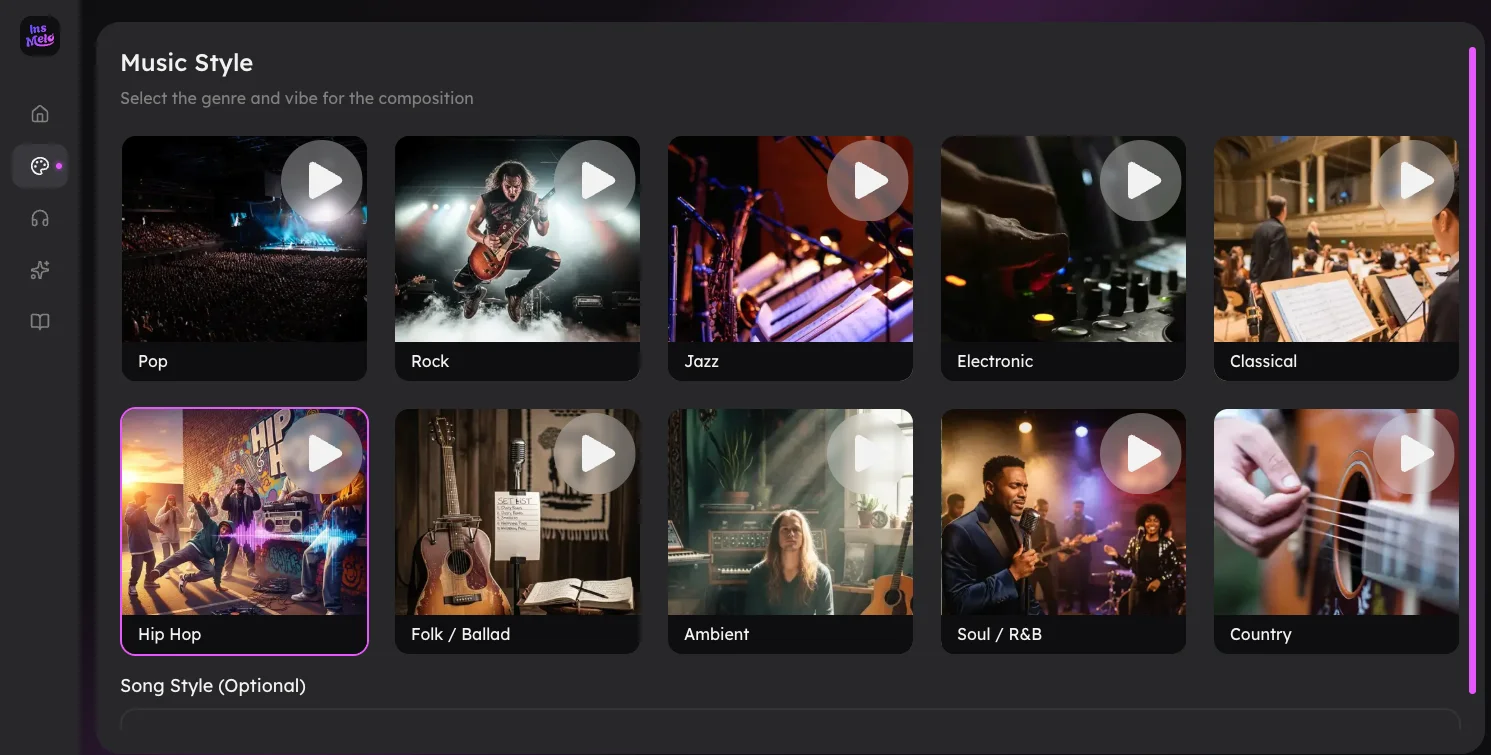Select the Country genre label
This screenshot has height=755, width=1491.
click(1260, 634)
